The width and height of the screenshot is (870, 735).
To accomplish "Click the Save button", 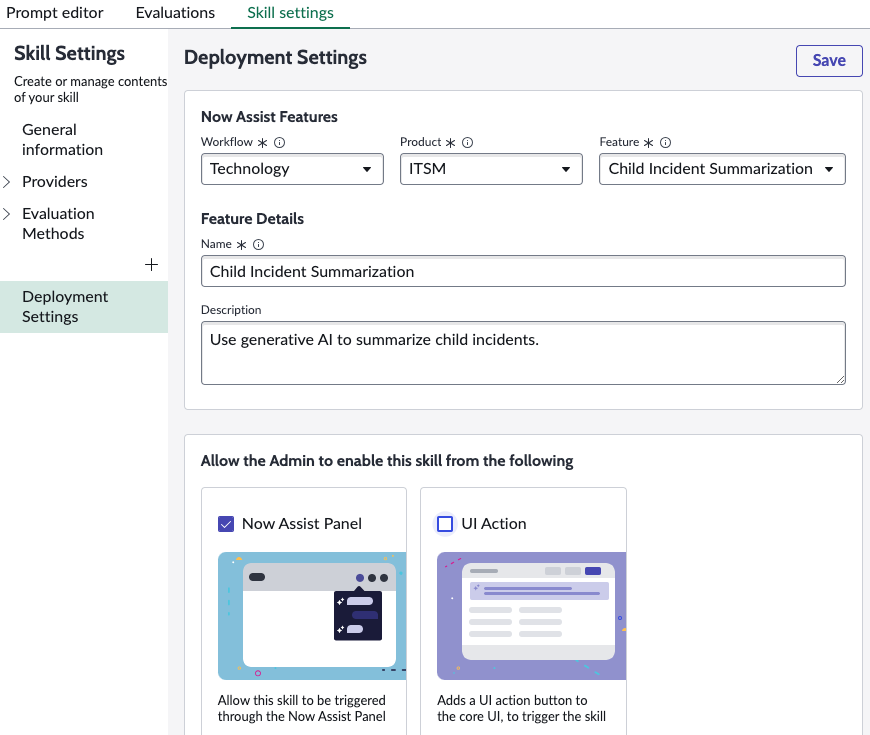I will click(829, 60).
